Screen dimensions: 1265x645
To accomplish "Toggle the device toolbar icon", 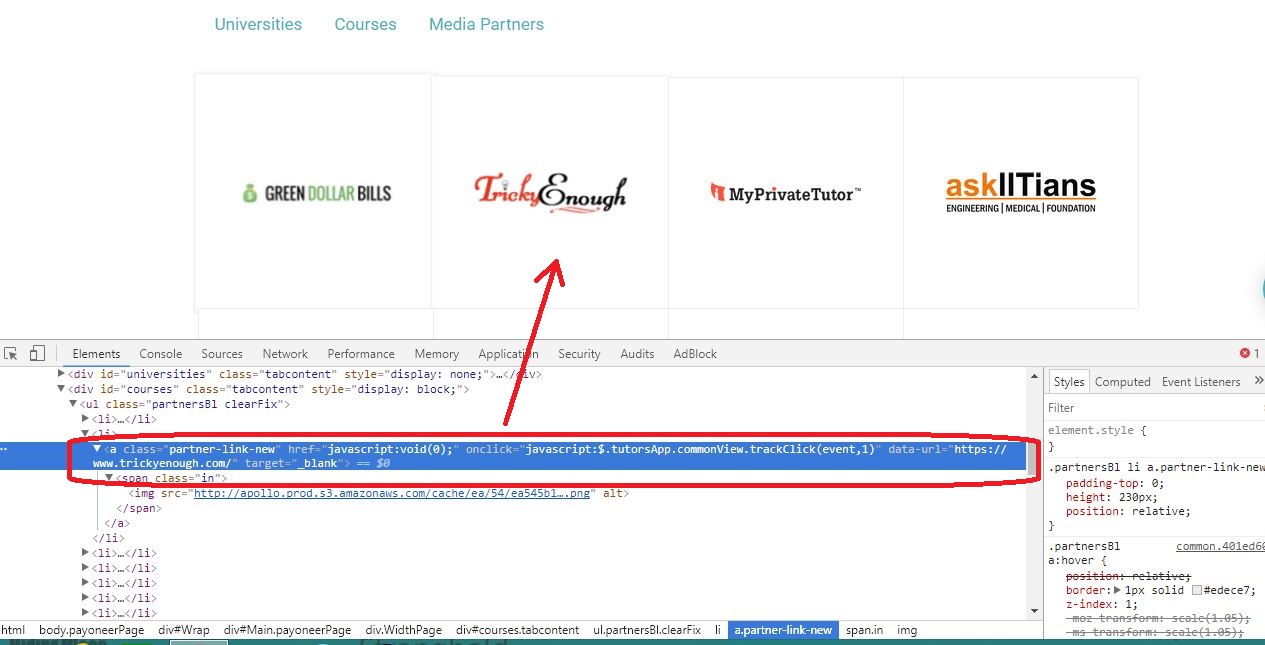I will click(37, 354).
